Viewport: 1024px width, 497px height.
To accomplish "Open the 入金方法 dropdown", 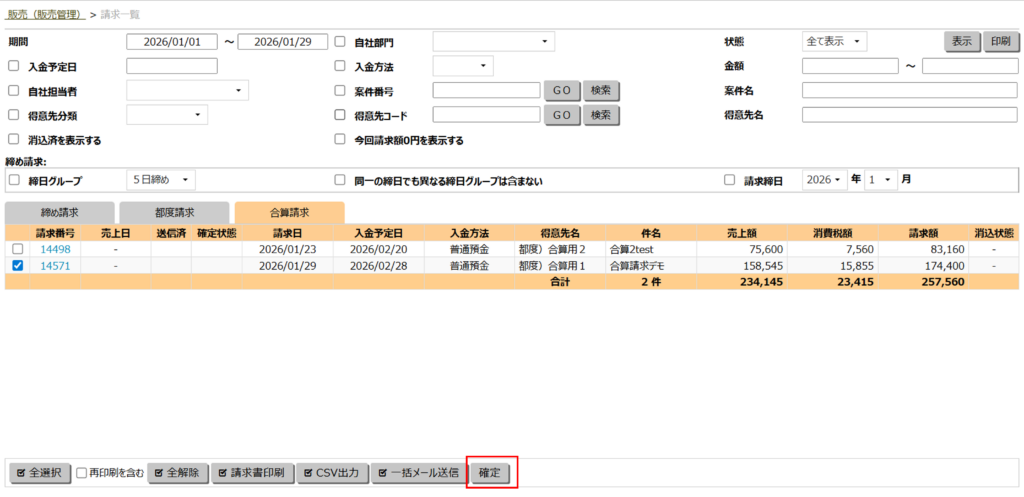I will click(x=462, y=66).
